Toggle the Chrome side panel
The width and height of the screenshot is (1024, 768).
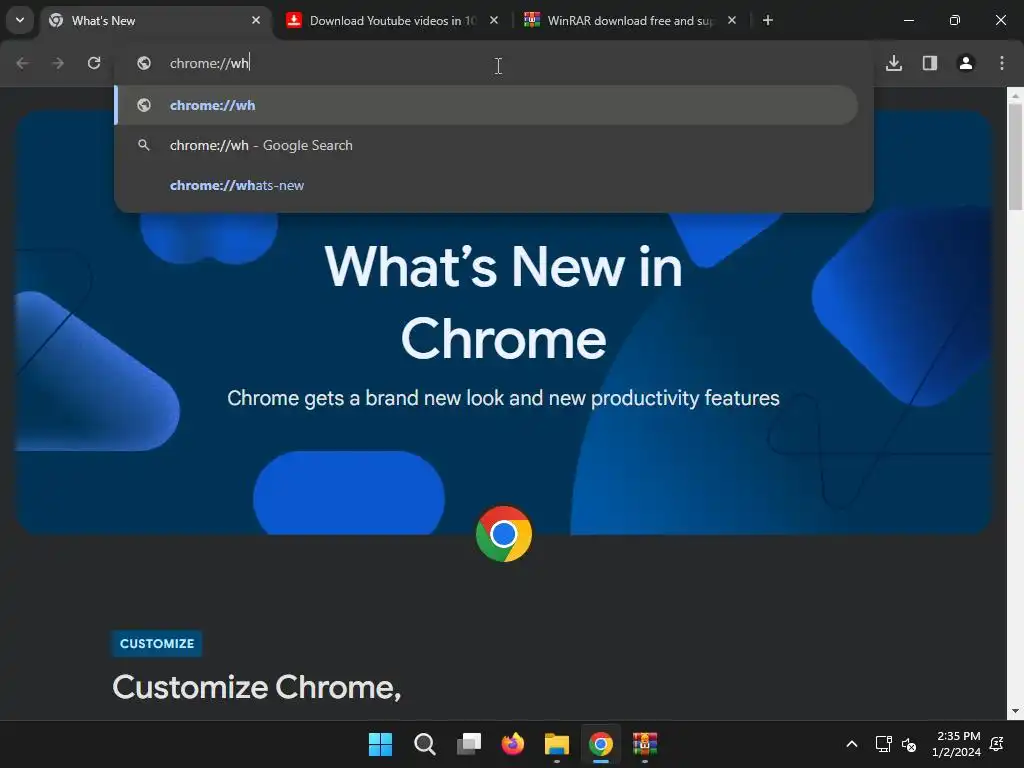pyautogui.click(x=930, y=63)
